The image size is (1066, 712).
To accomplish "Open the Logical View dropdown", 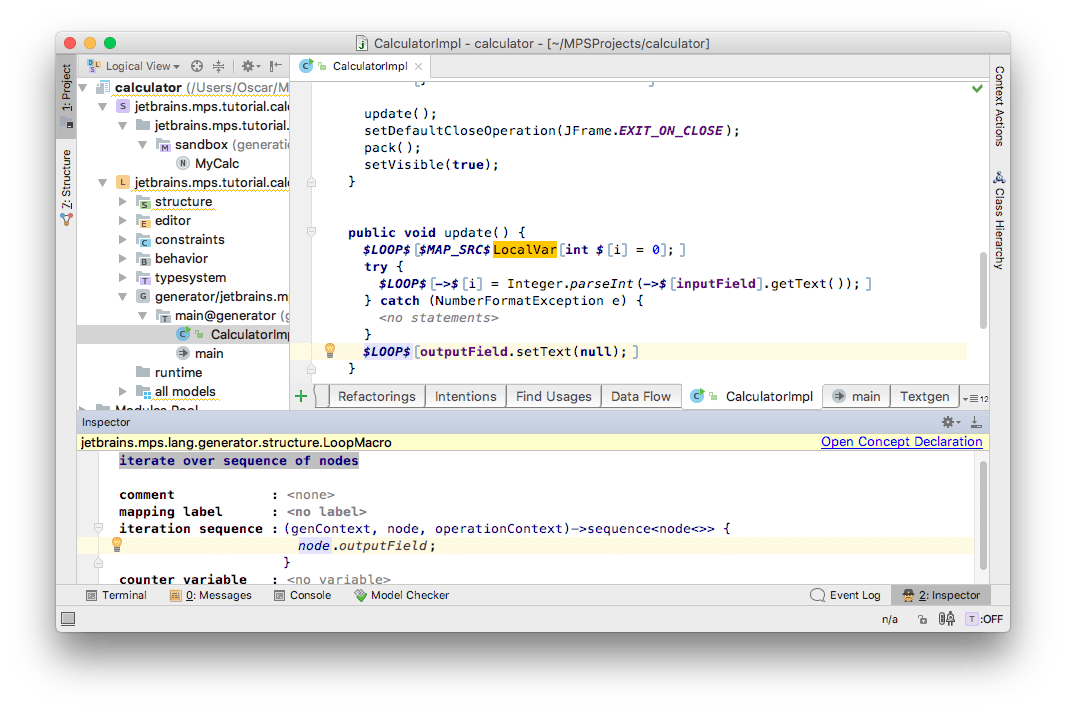I will (142, 66).
